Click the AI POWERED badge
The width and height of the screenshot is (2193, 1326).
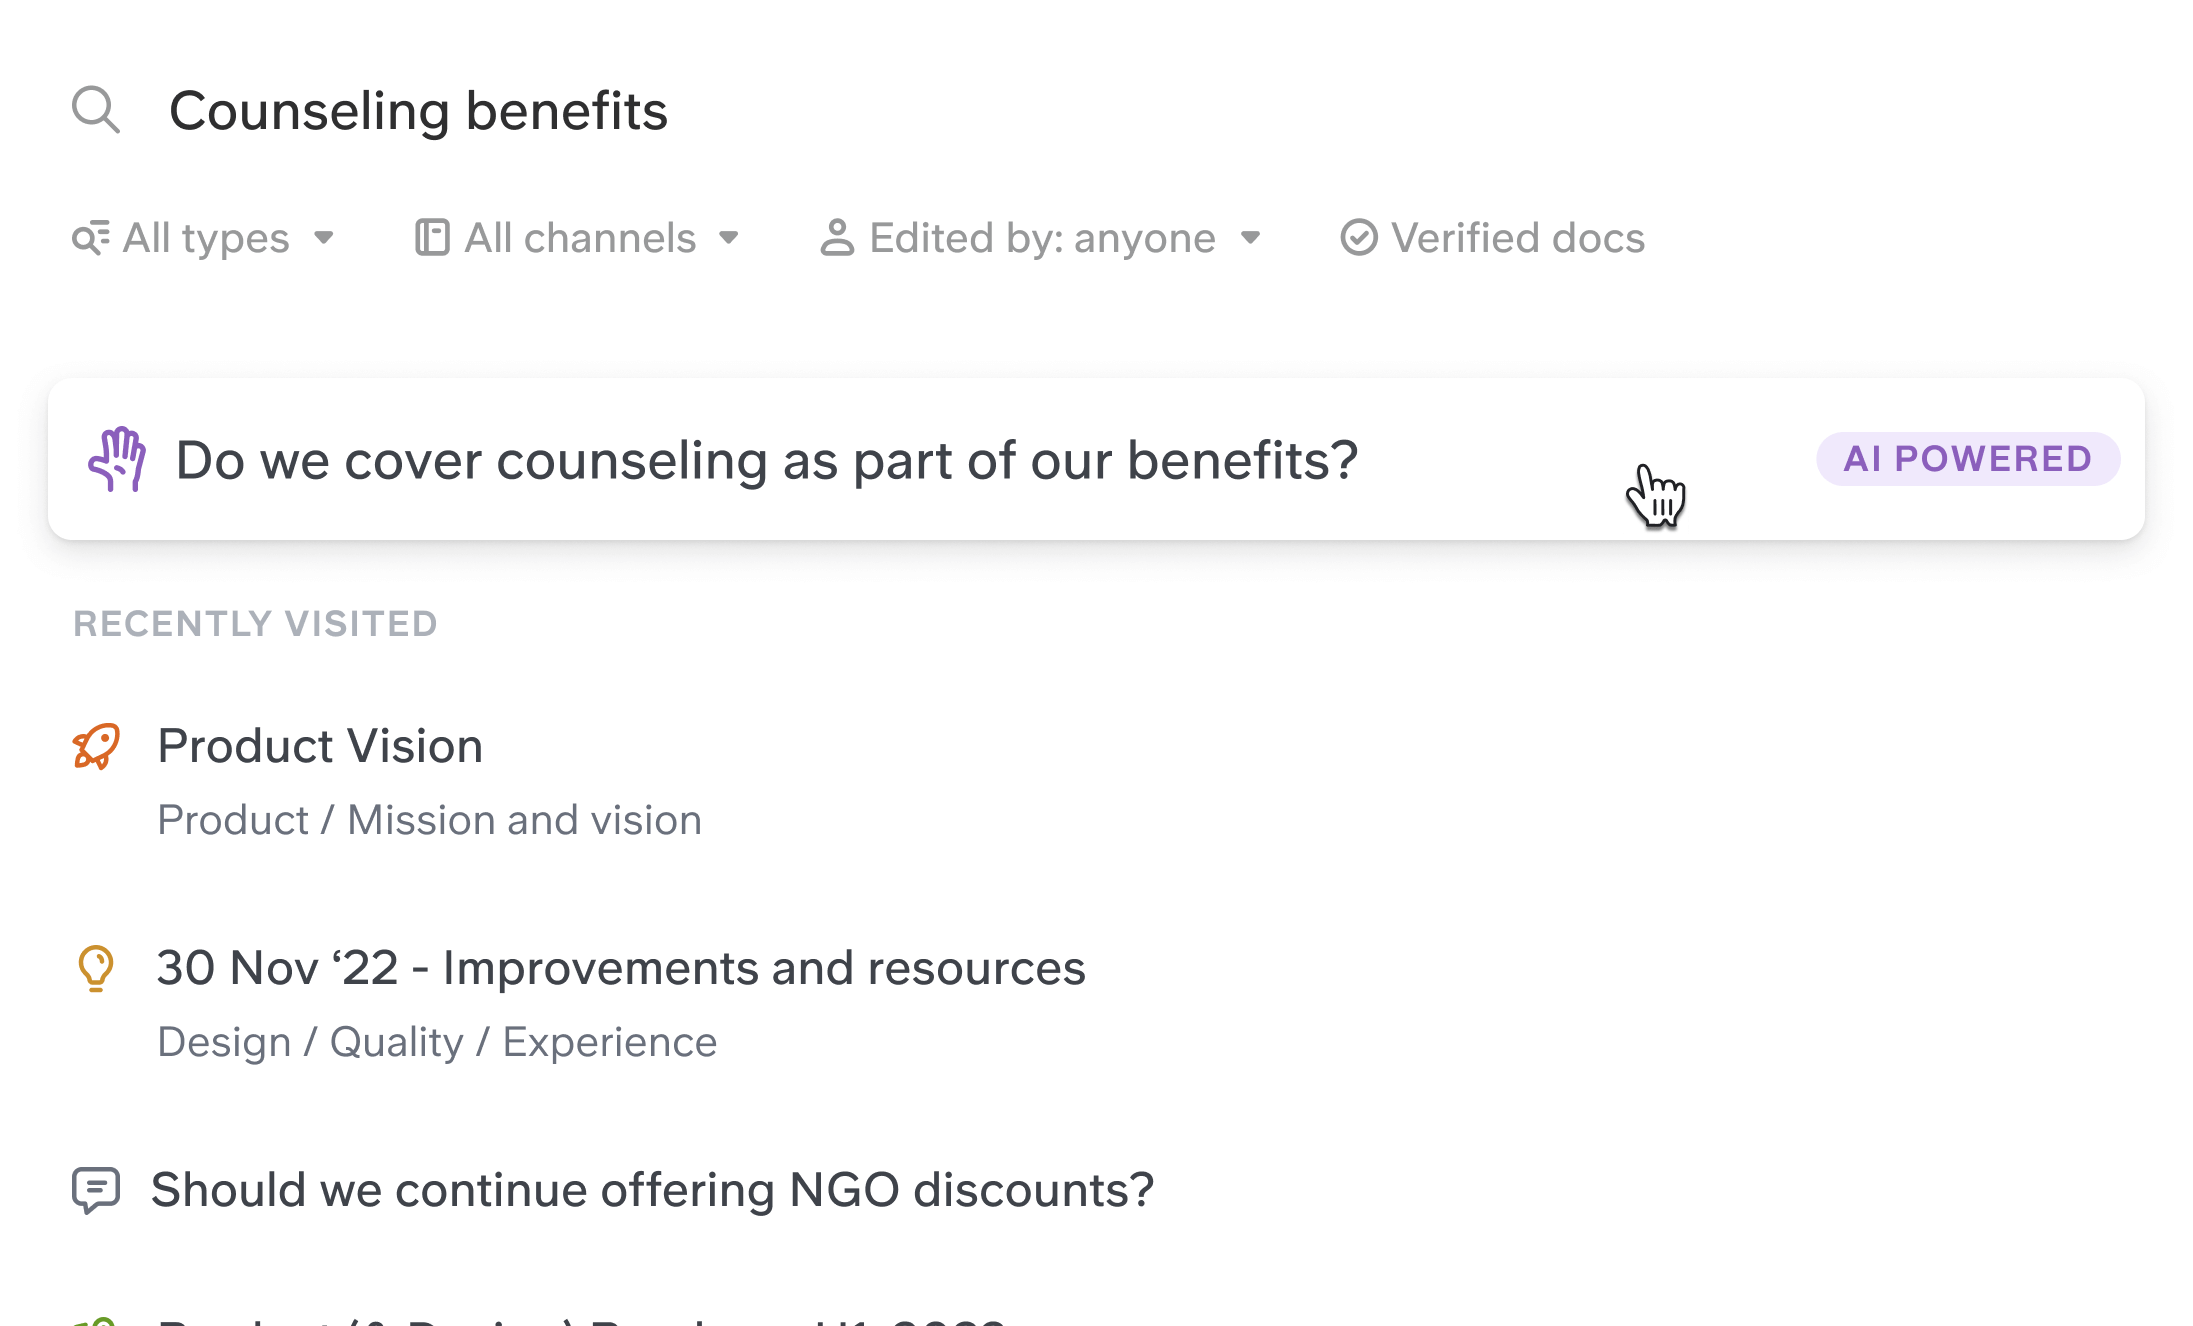(1967, 459)
